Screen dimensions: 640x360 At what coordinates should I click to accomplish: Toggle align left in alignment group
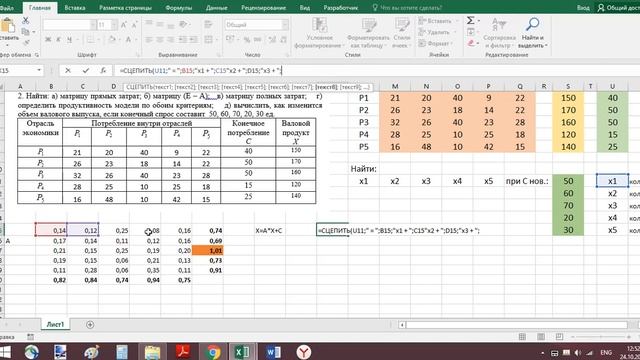(x=149, y=40)
